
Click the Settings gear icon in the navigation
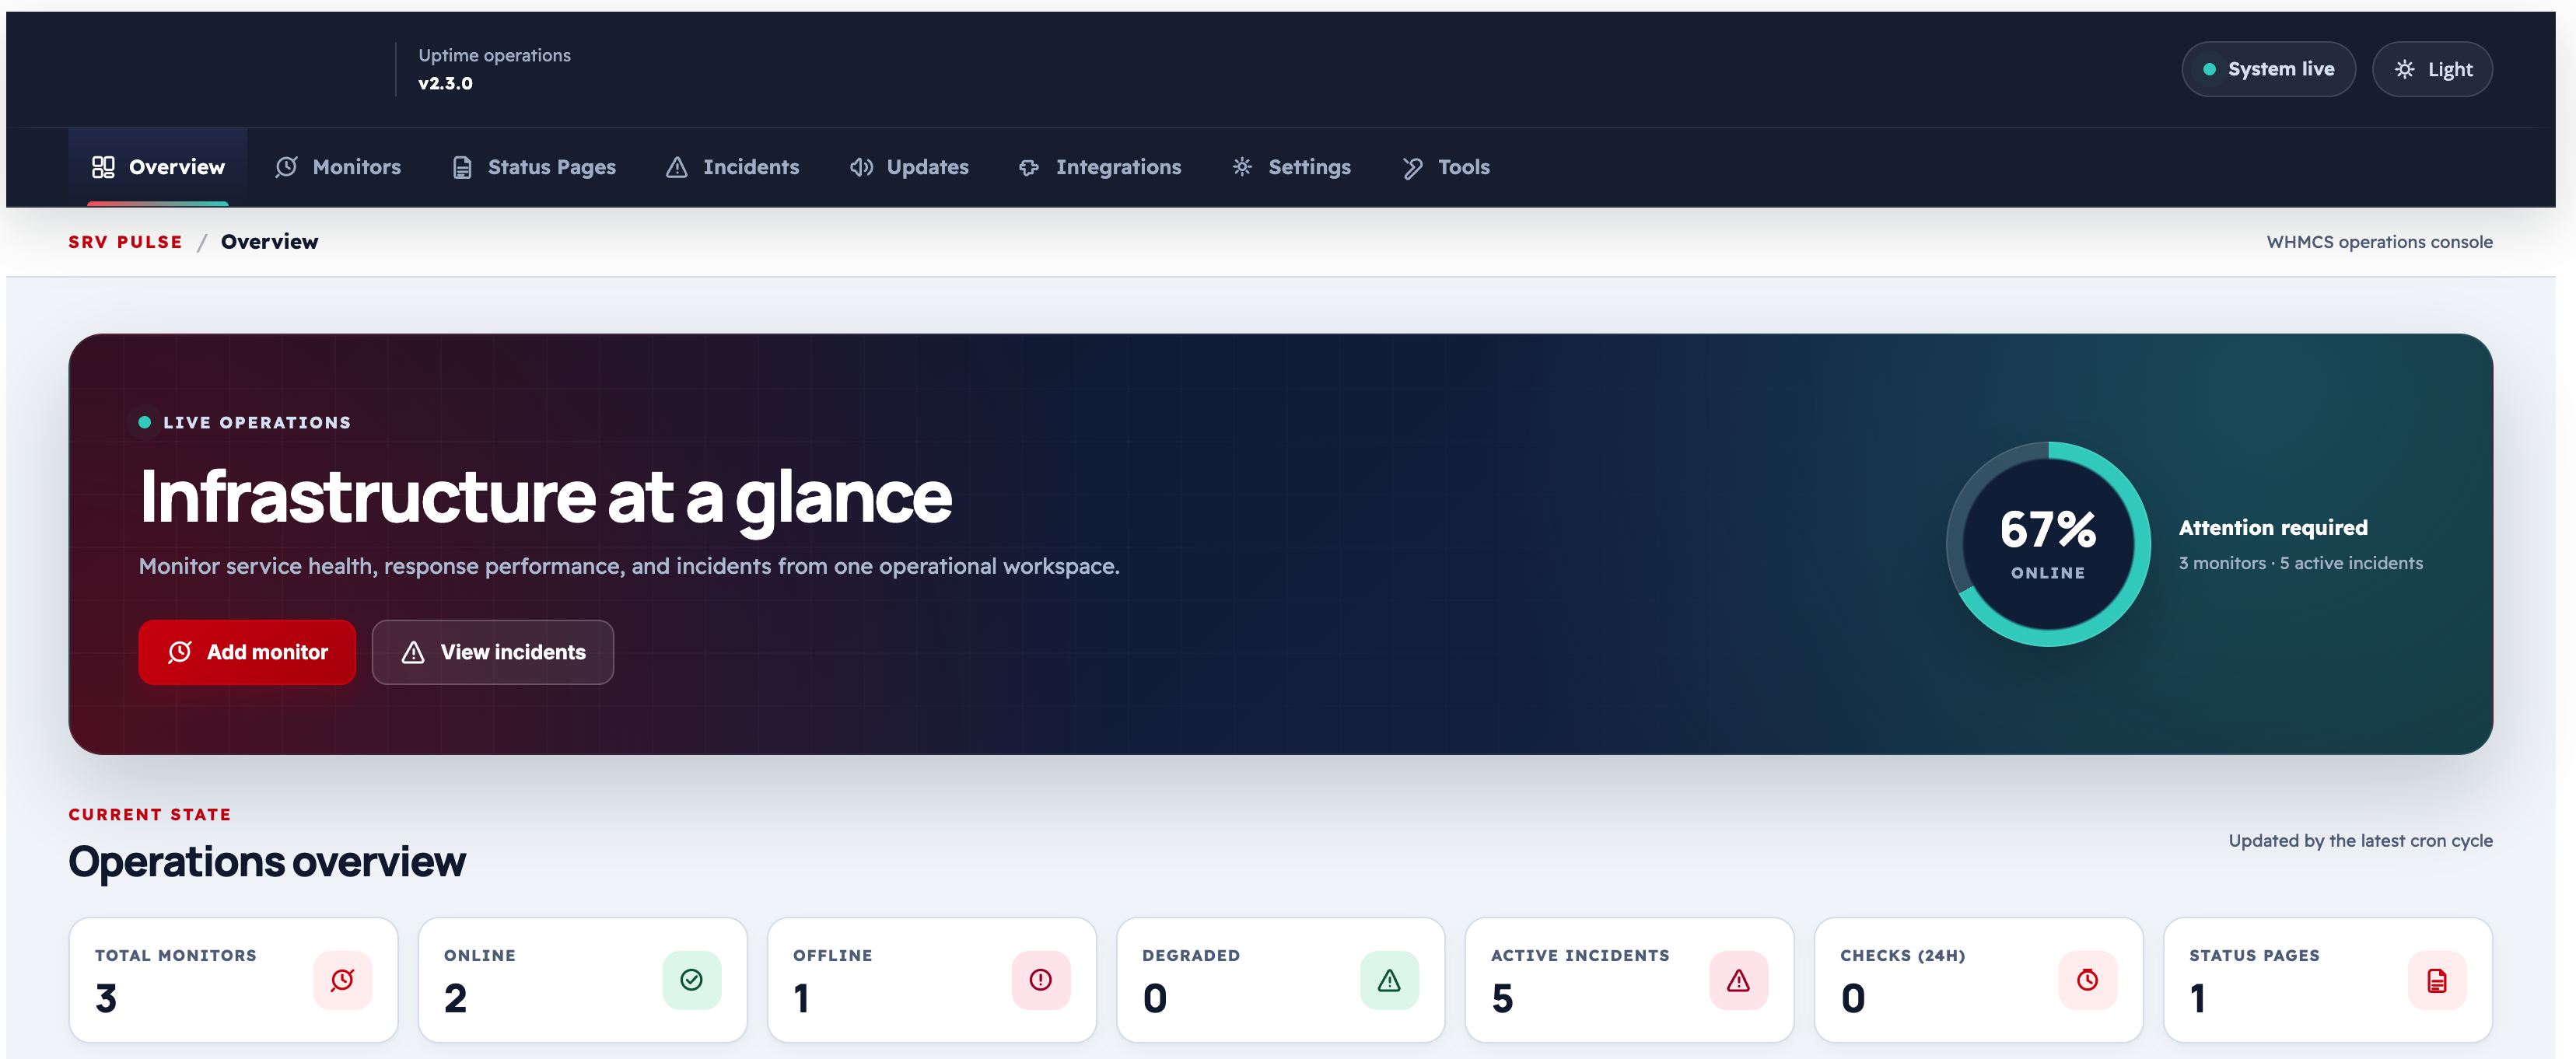(1242, 167)
